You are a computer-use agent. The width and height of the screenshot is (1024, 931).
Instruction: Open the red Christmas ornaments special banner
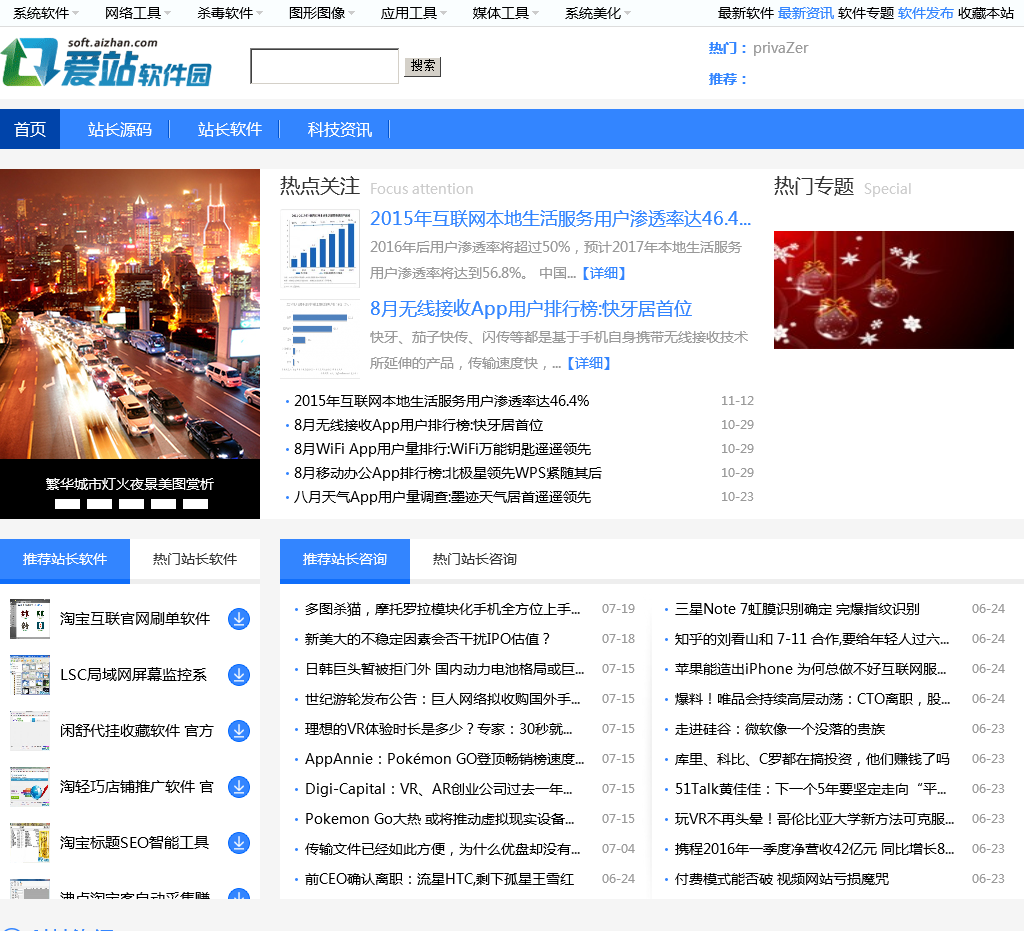pos(893,289)
